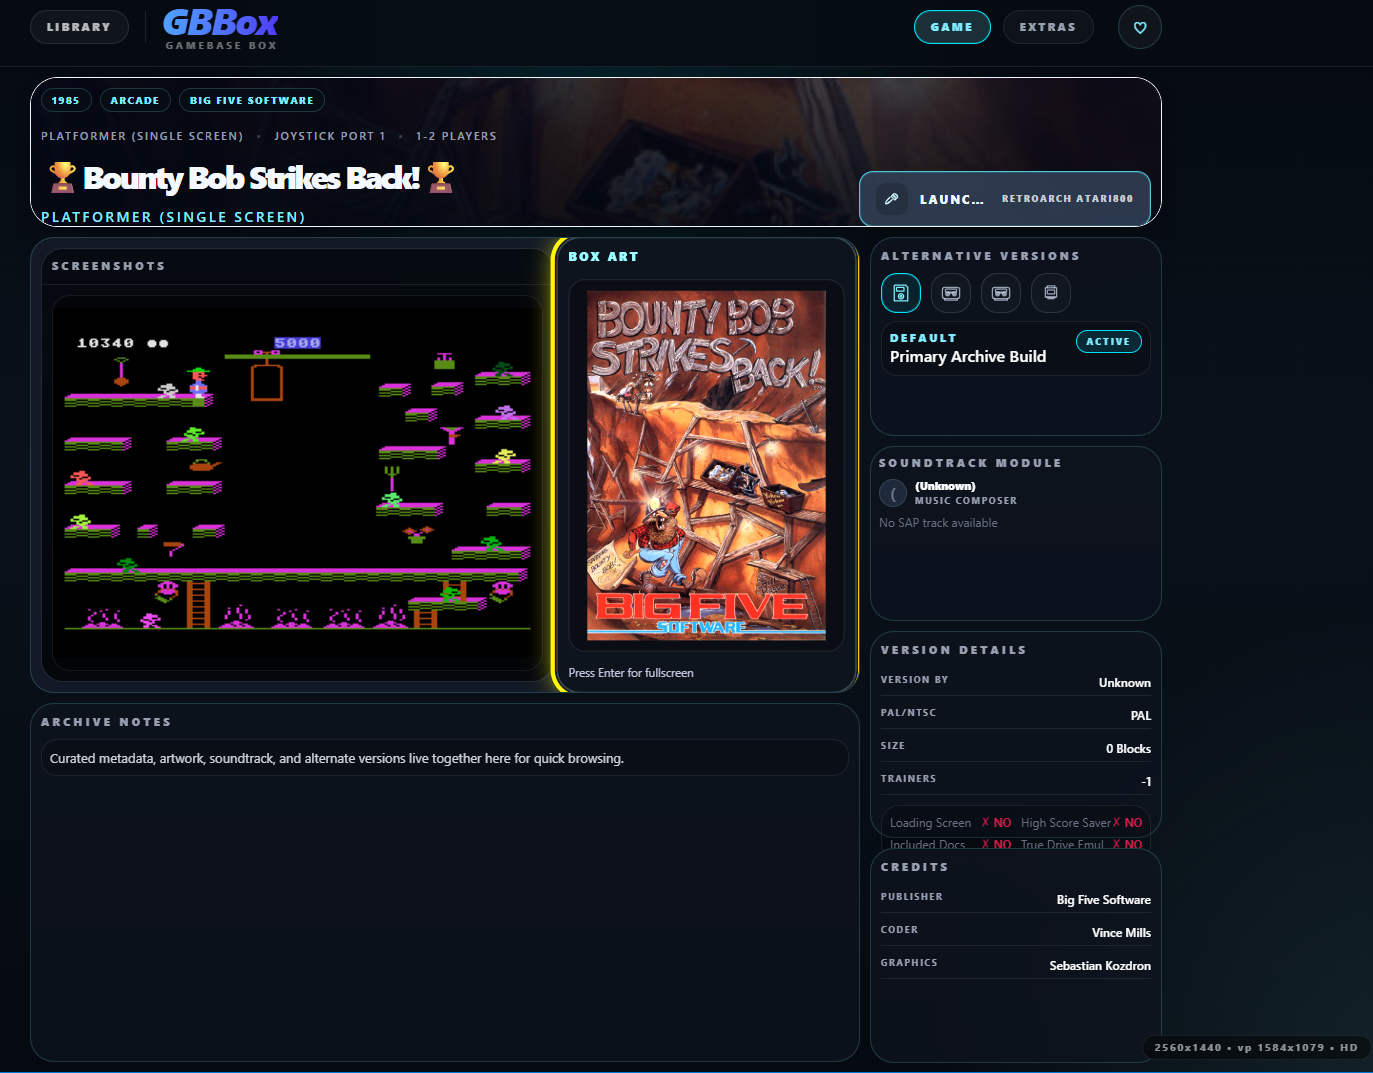
Task: Click coder Vince Mills in Credits
Action: 1121,933
